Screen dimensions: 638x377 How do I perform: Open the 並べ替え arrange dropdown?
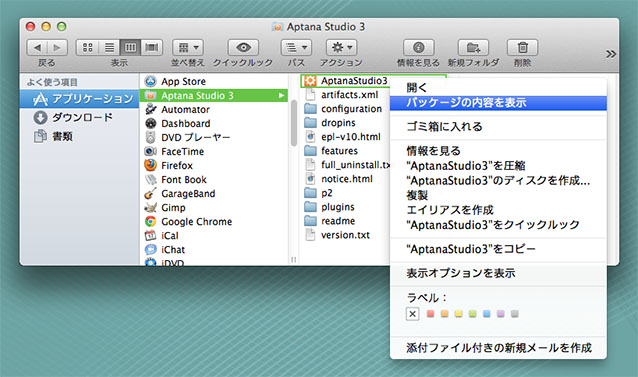[x=188, y=48]
